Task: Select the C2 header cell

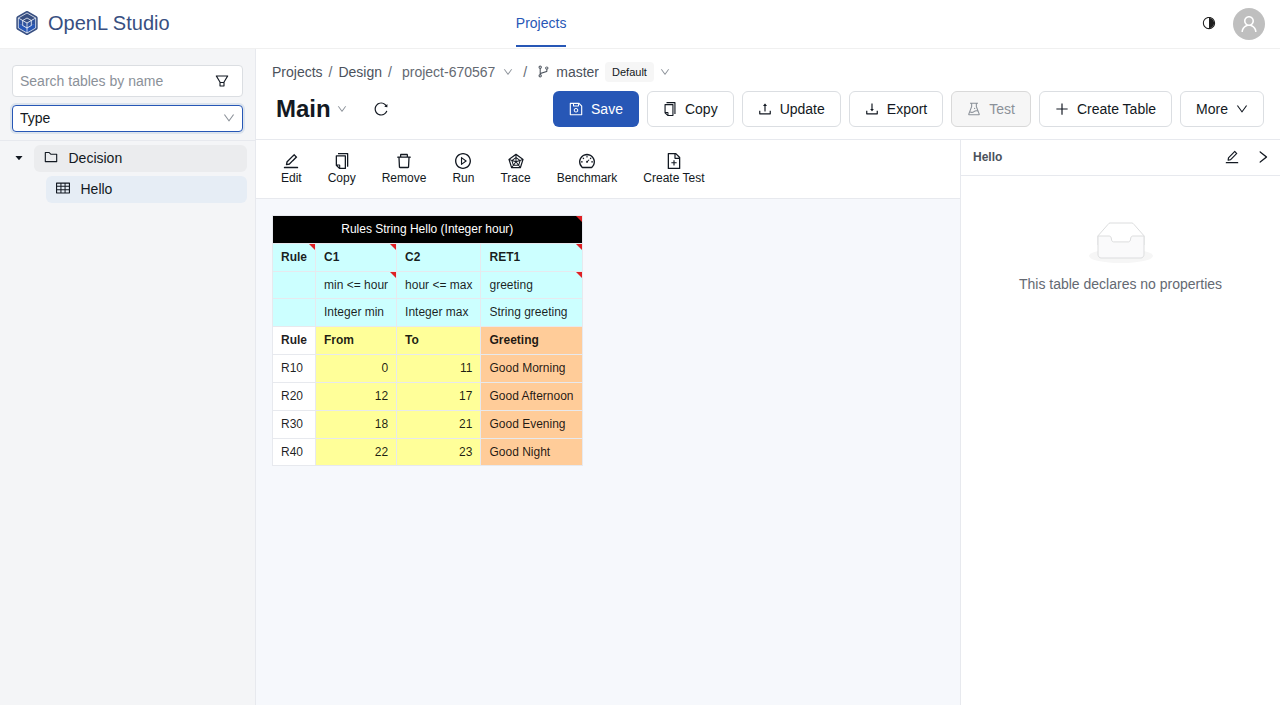Action: 439,257
